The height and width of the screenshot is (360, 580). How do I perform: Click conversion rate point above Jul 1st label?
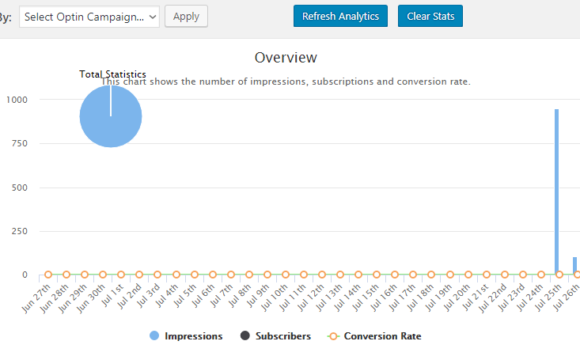(121, 275)
